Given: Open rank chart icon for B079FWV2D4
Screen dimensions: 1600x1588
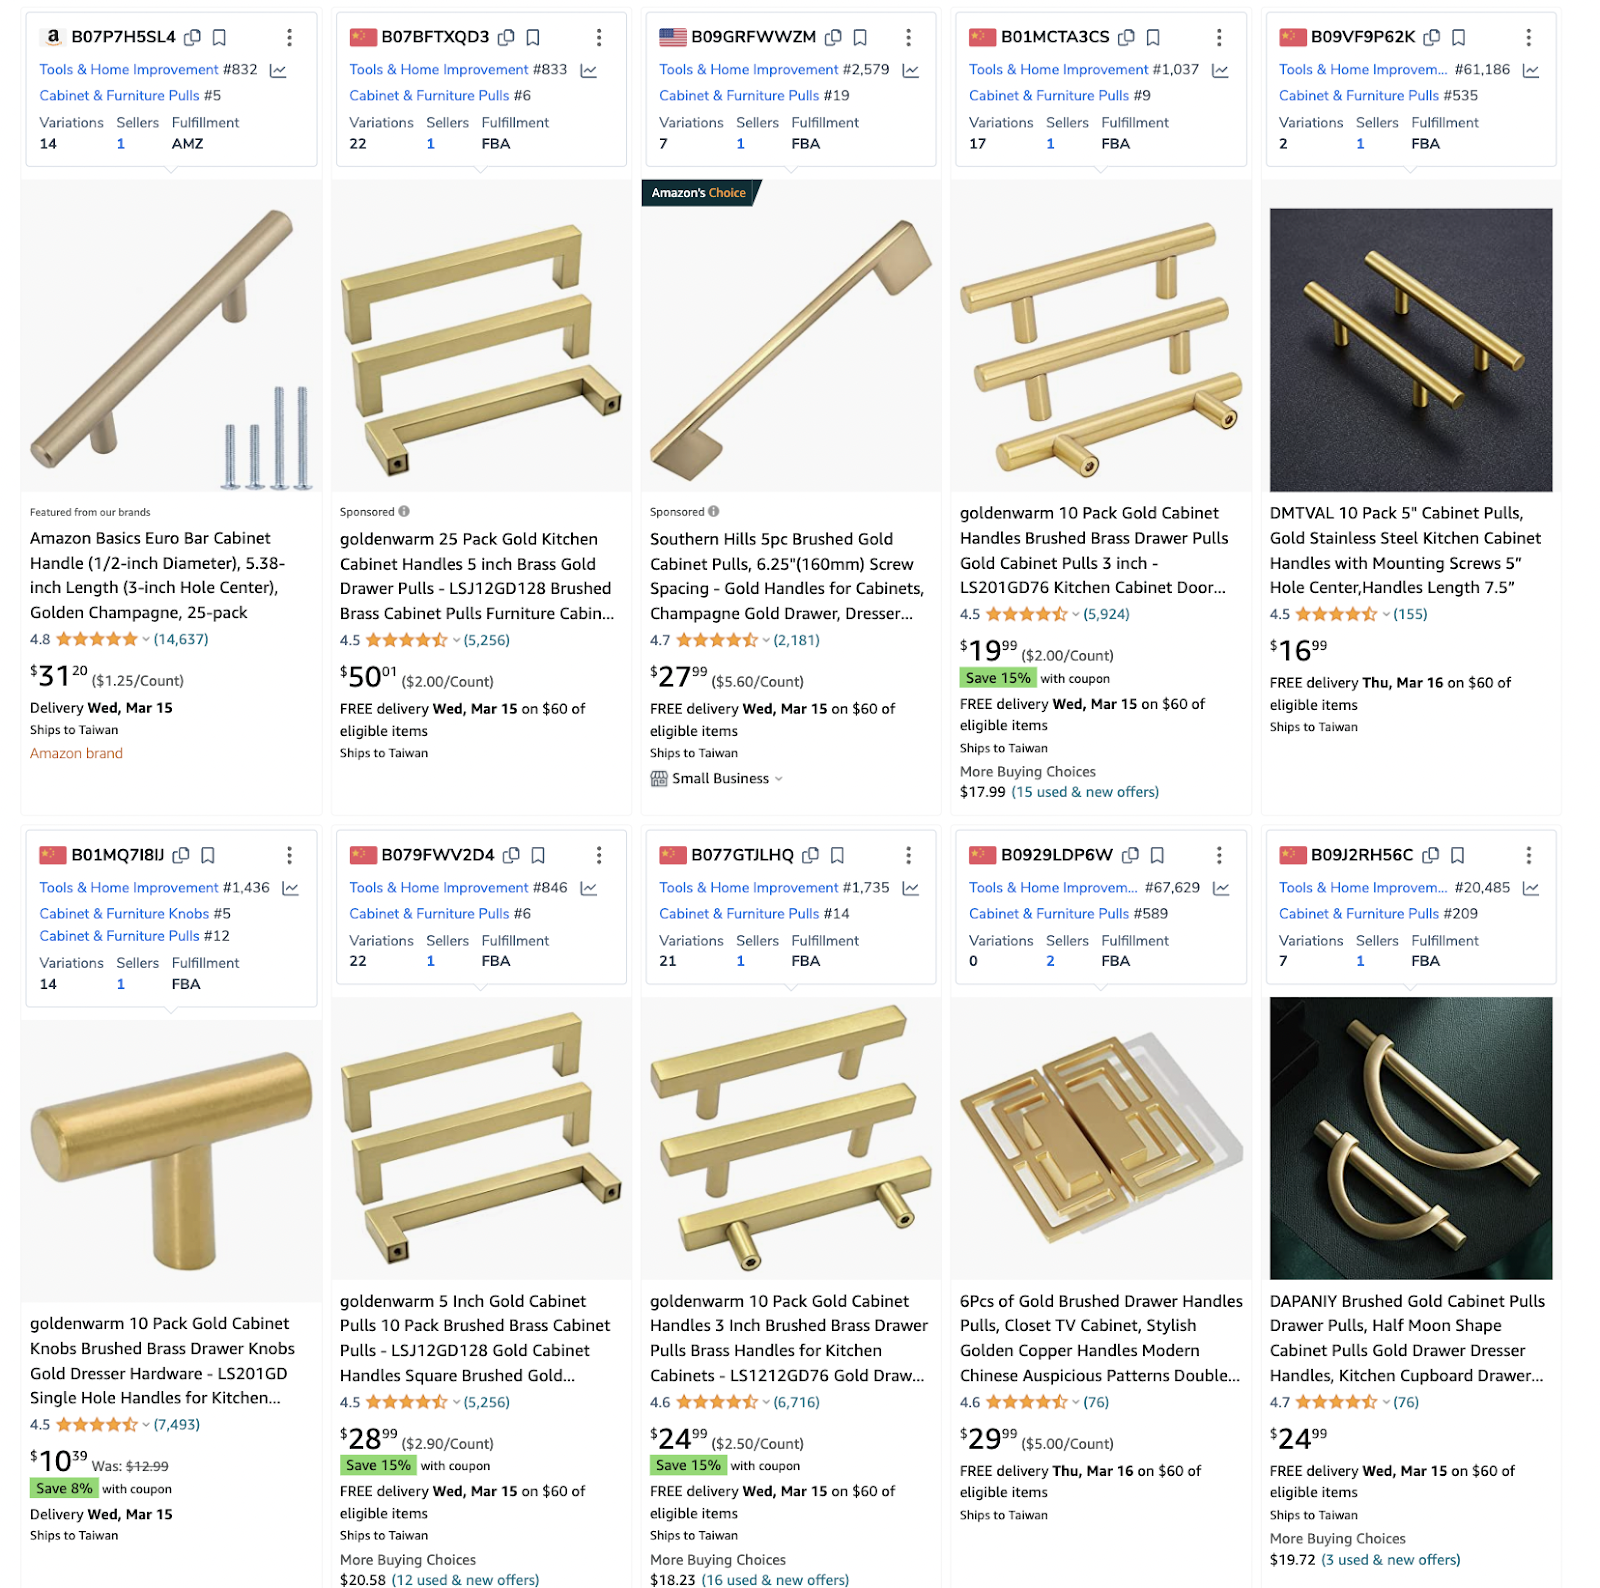Looking at the screenshot, I should 589,888.
